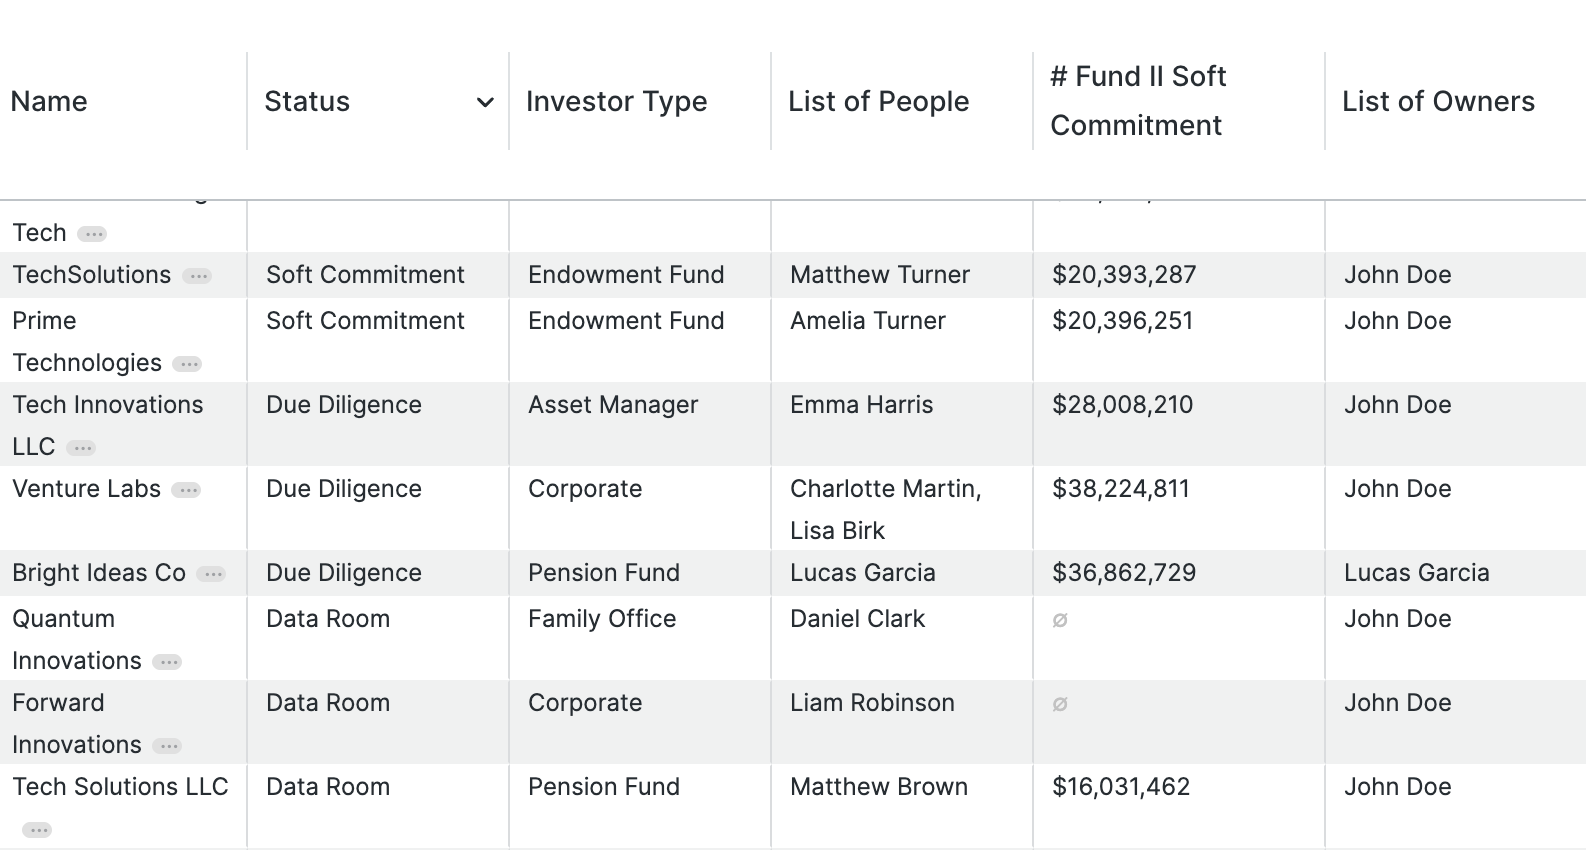This screenshot has height=850, width=1586.
Task: Click the Due Diligence status of Venture Labs
Action: tap(344, 489)
